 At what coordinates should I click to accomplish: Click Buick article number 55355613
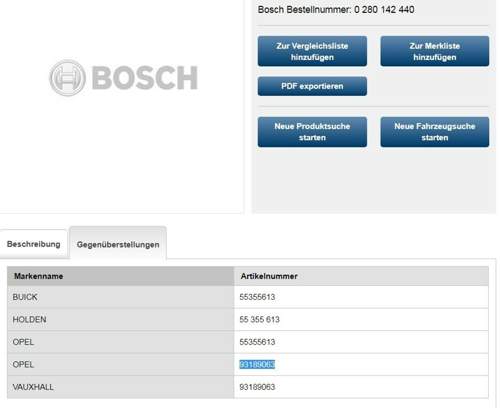click(257, 297)
